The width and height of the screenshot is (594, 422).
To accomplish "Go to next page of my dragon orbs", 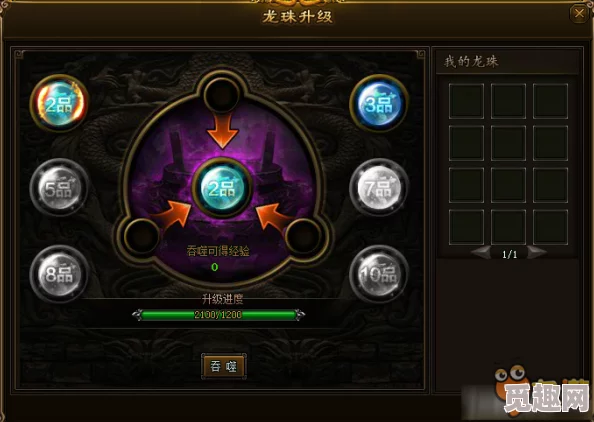I will (x=537, y=253).
